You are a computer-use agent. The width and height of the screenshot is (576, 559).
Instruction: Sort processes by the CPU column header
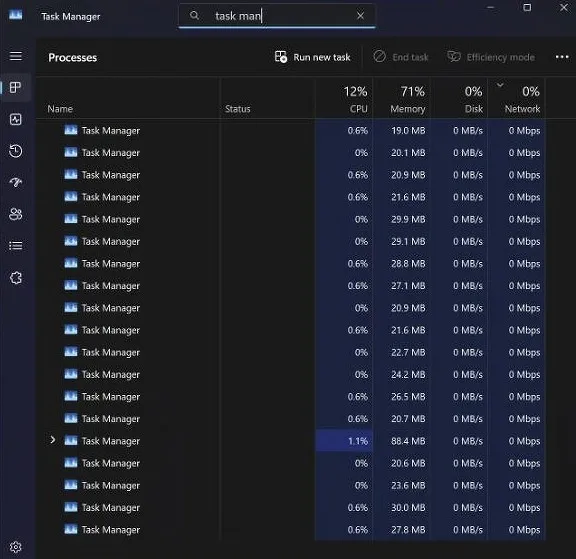point(344,98)
